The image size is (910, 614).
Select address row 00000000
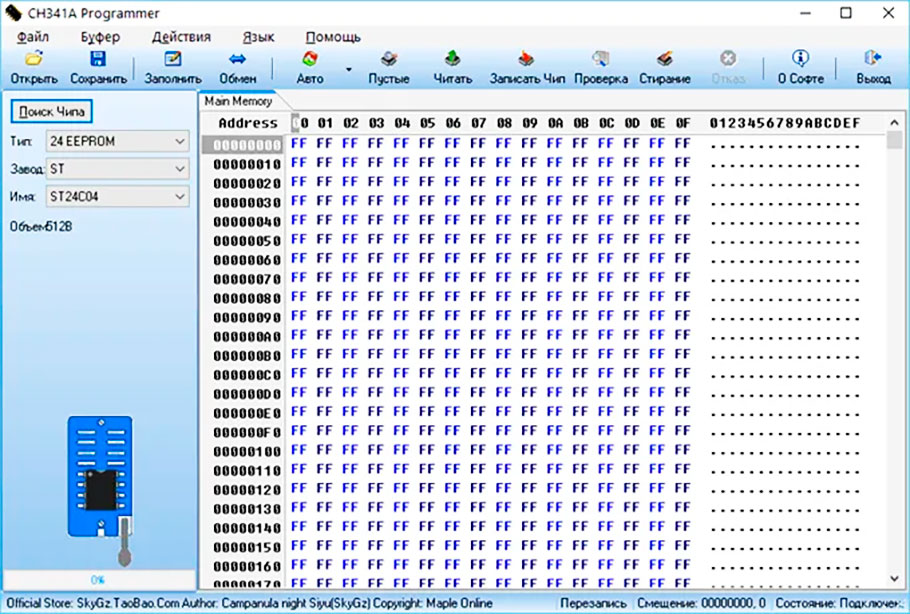247,145
